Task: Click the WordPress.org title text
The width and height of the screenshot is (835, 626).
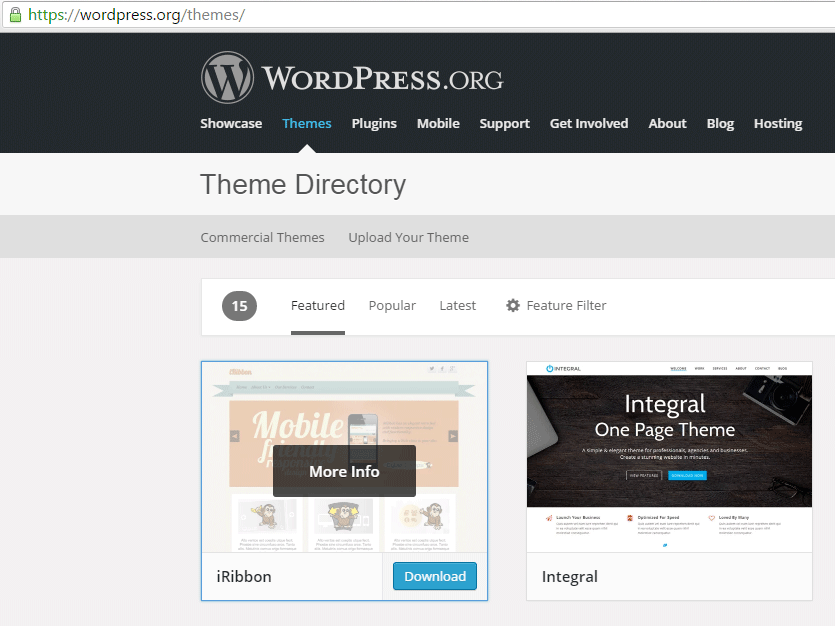Action: (382, 79)
